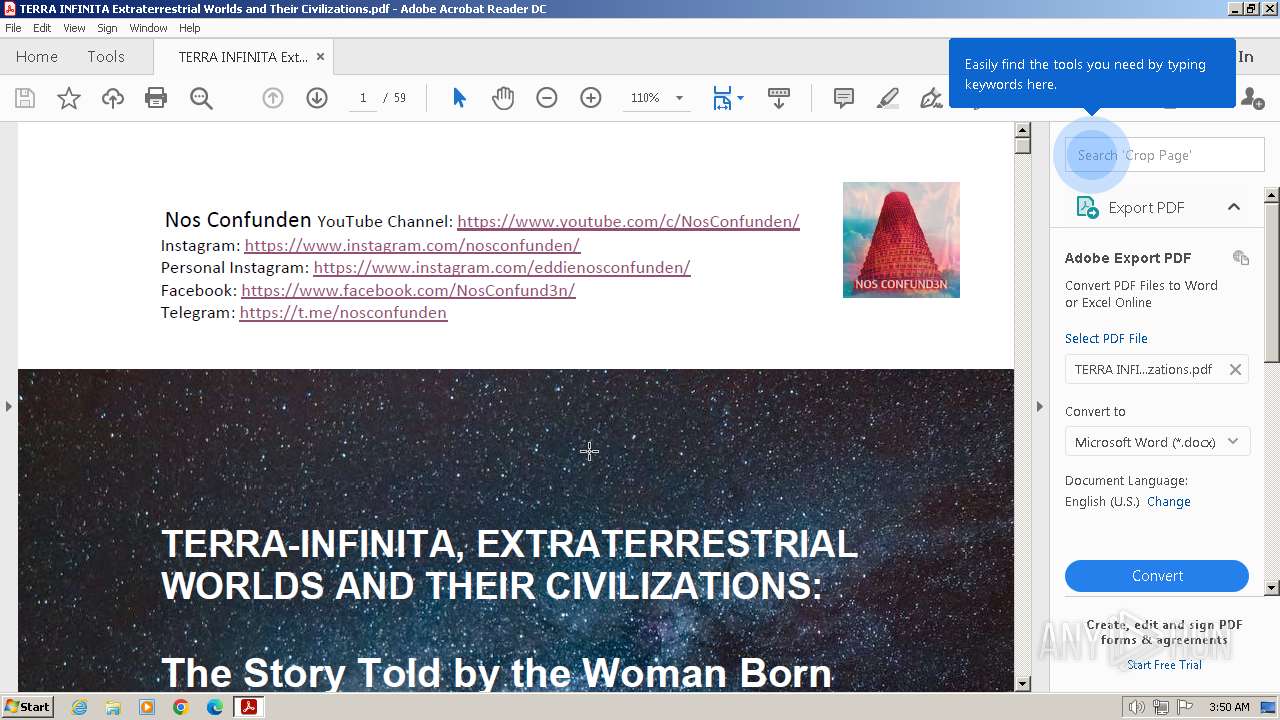
Task: Open the Sign document pen icon
Action: (931, 98)
